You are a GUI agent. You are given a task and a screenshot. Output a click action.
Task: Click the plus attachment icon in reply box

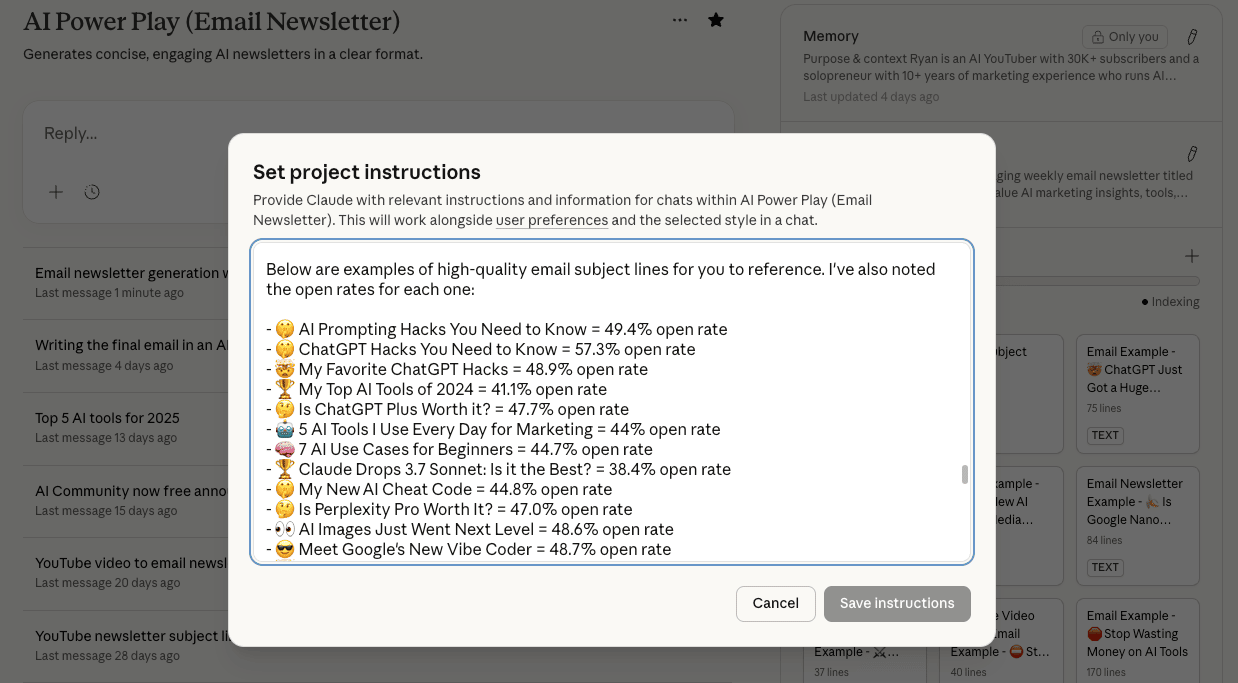(x=56, y=192)
